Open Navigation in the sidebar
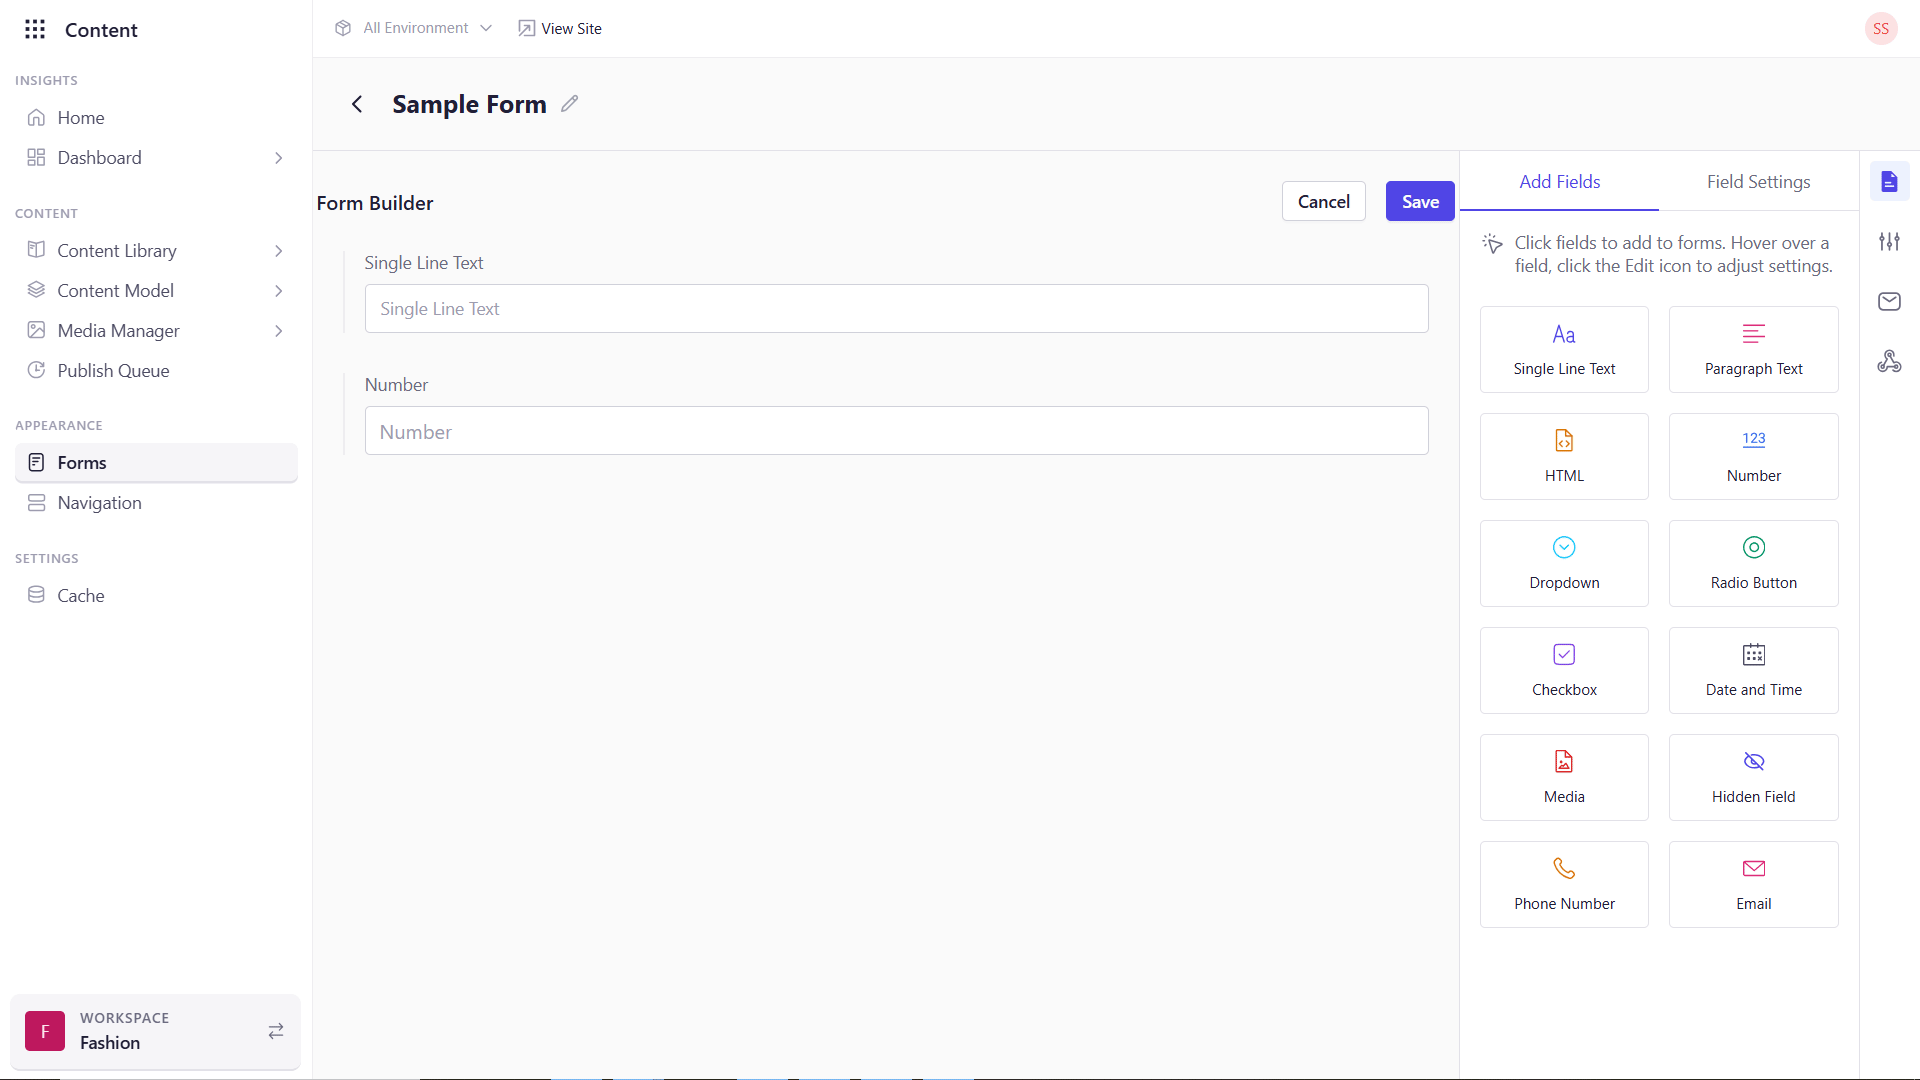1920x1080 pixels. (x=99, y=503)
